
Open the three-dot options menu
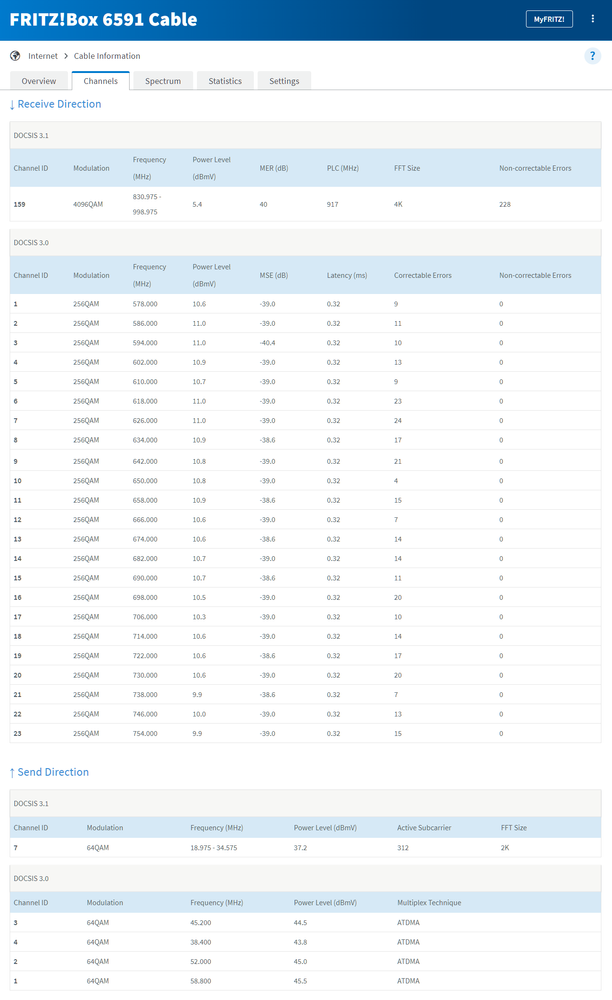click(592, 19)
